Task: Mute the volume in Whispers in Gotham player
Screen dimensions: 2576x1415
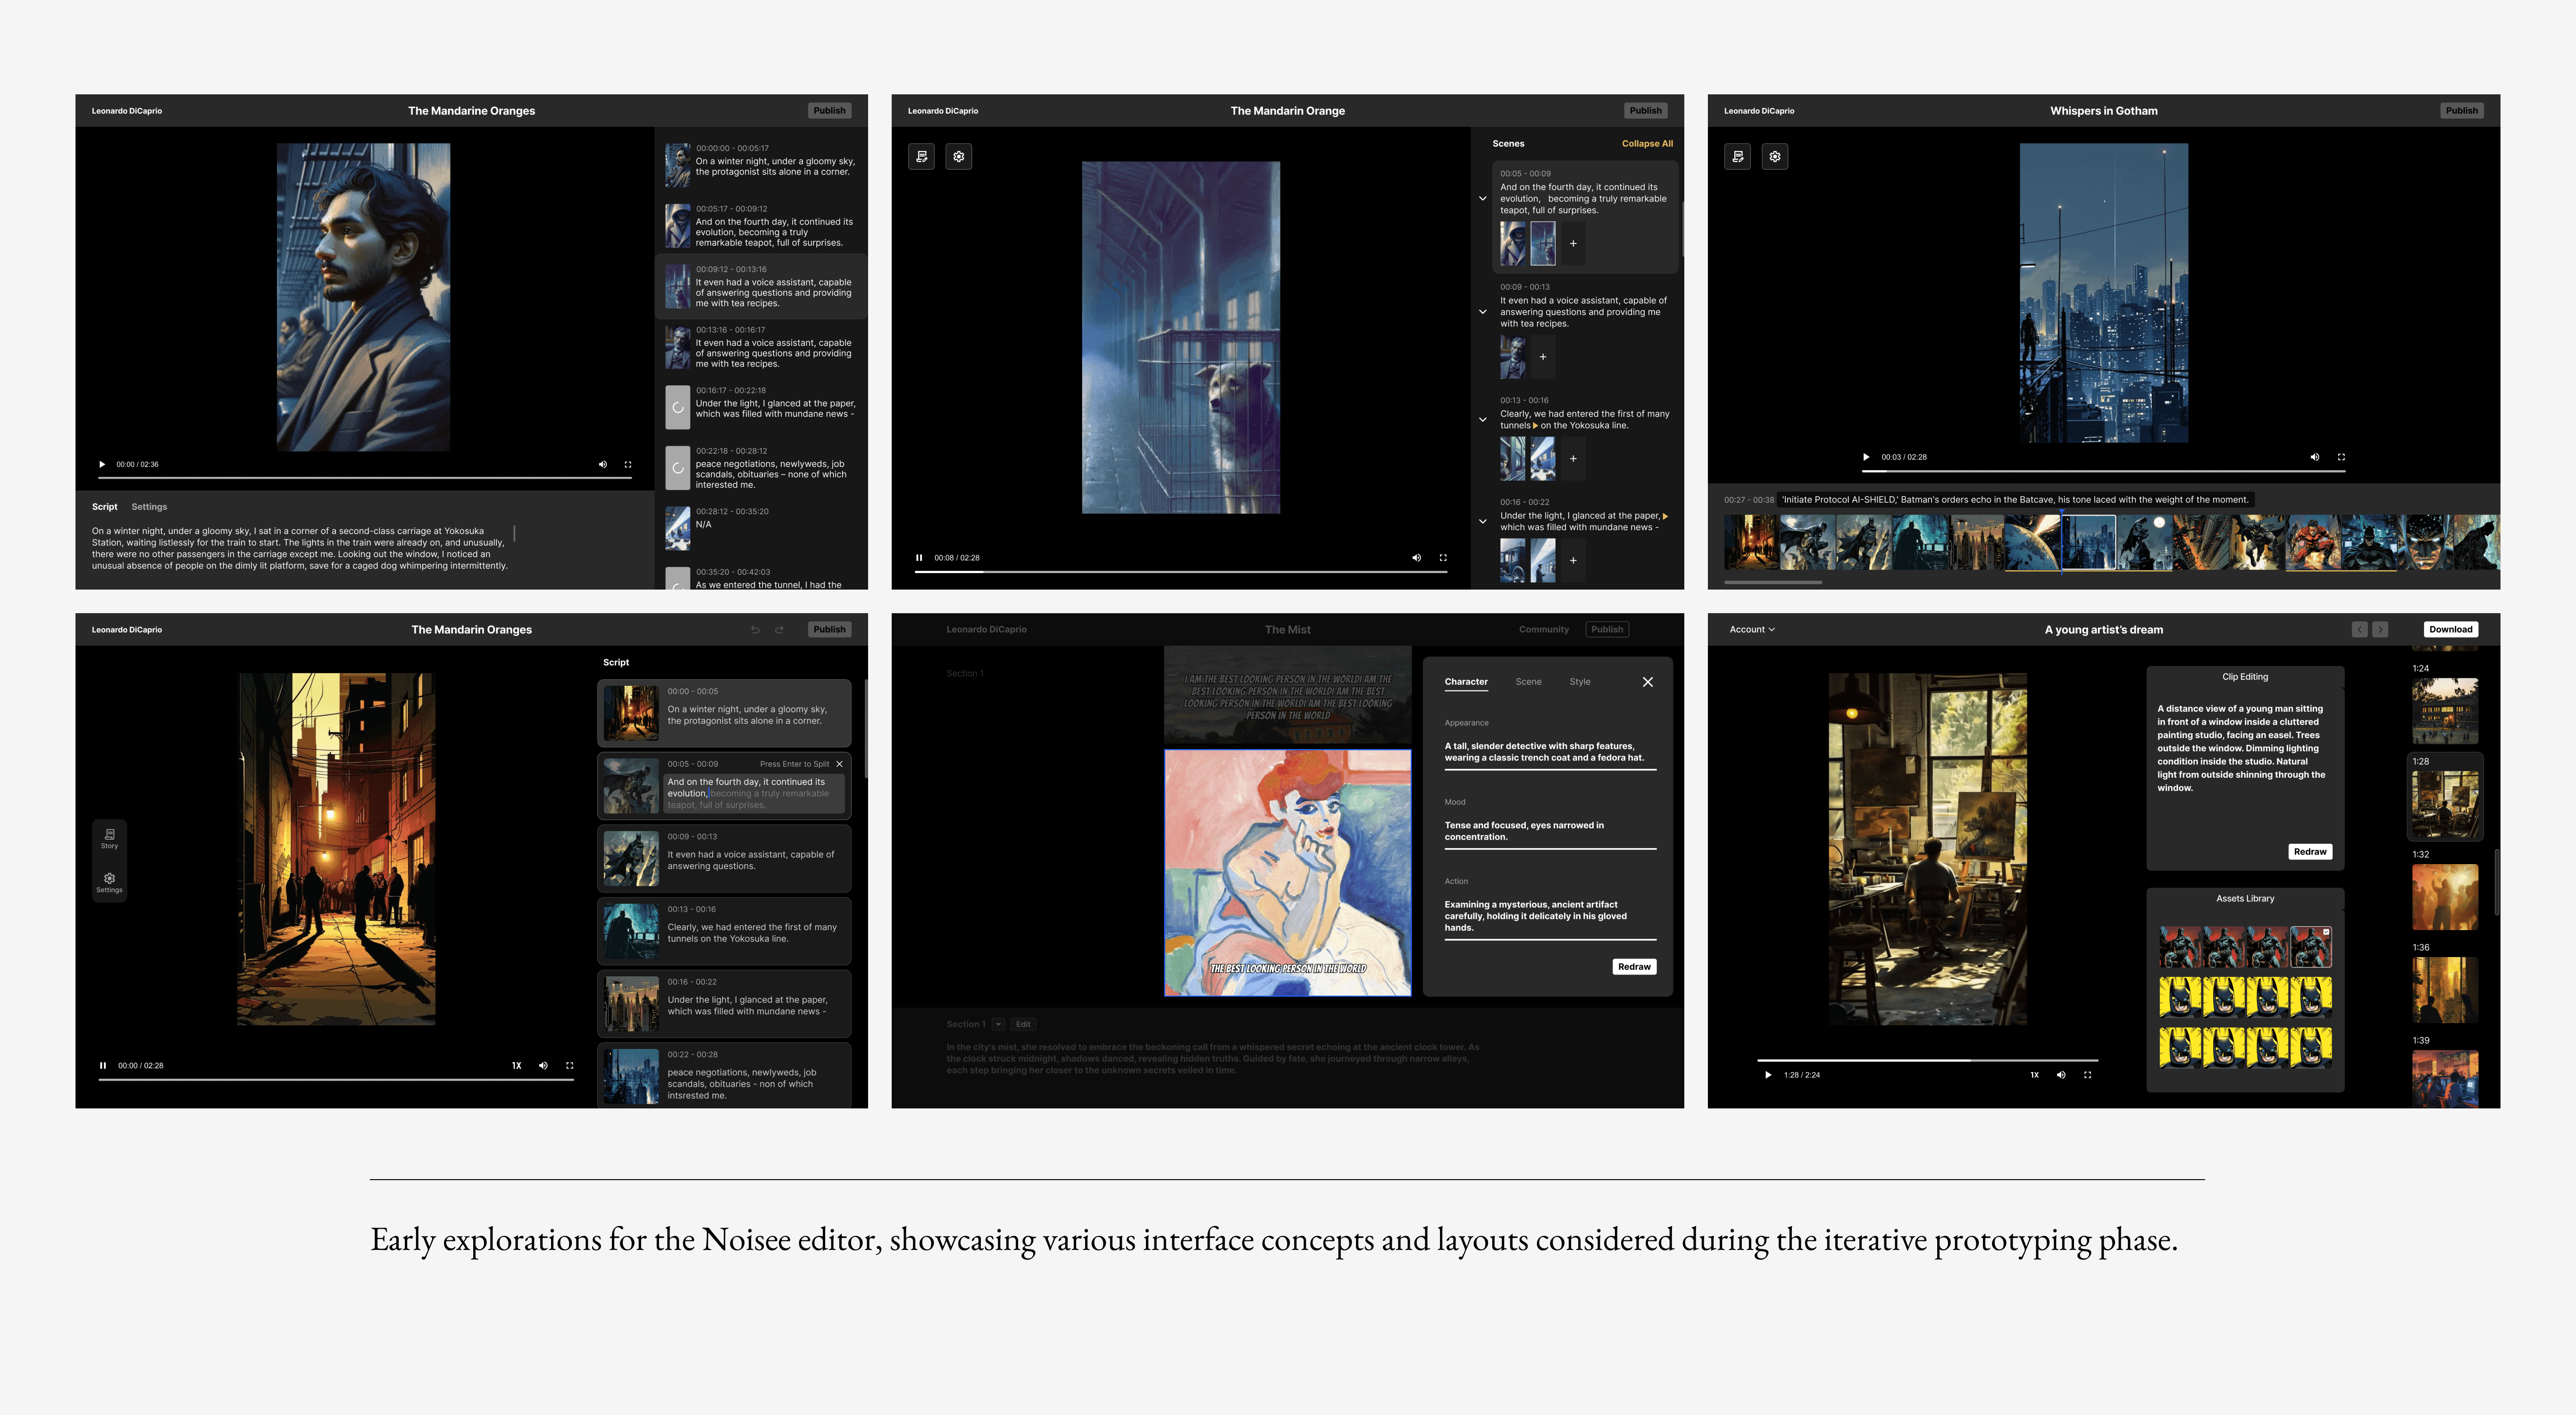Action: click(x=2314, y=457)
